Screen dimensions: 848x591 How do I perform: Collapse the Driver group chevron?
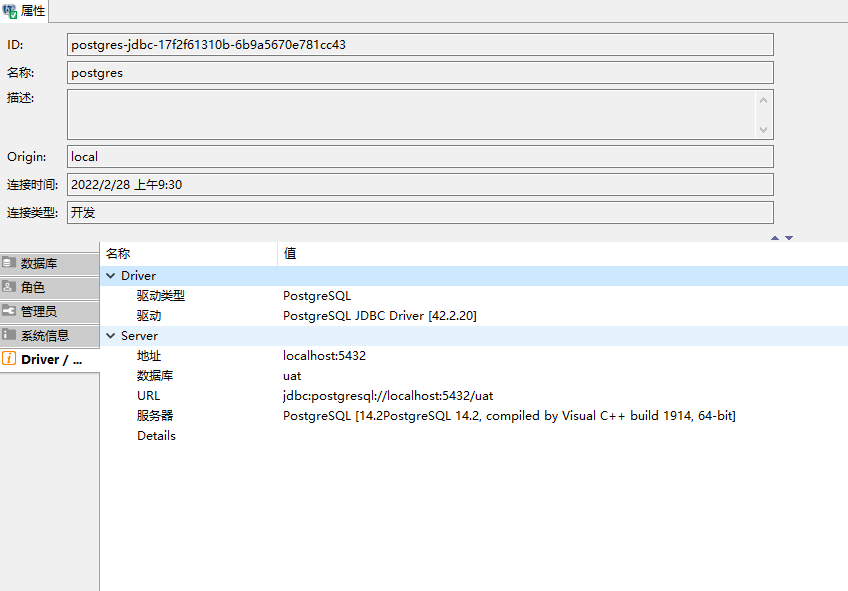tap(111, 276)
